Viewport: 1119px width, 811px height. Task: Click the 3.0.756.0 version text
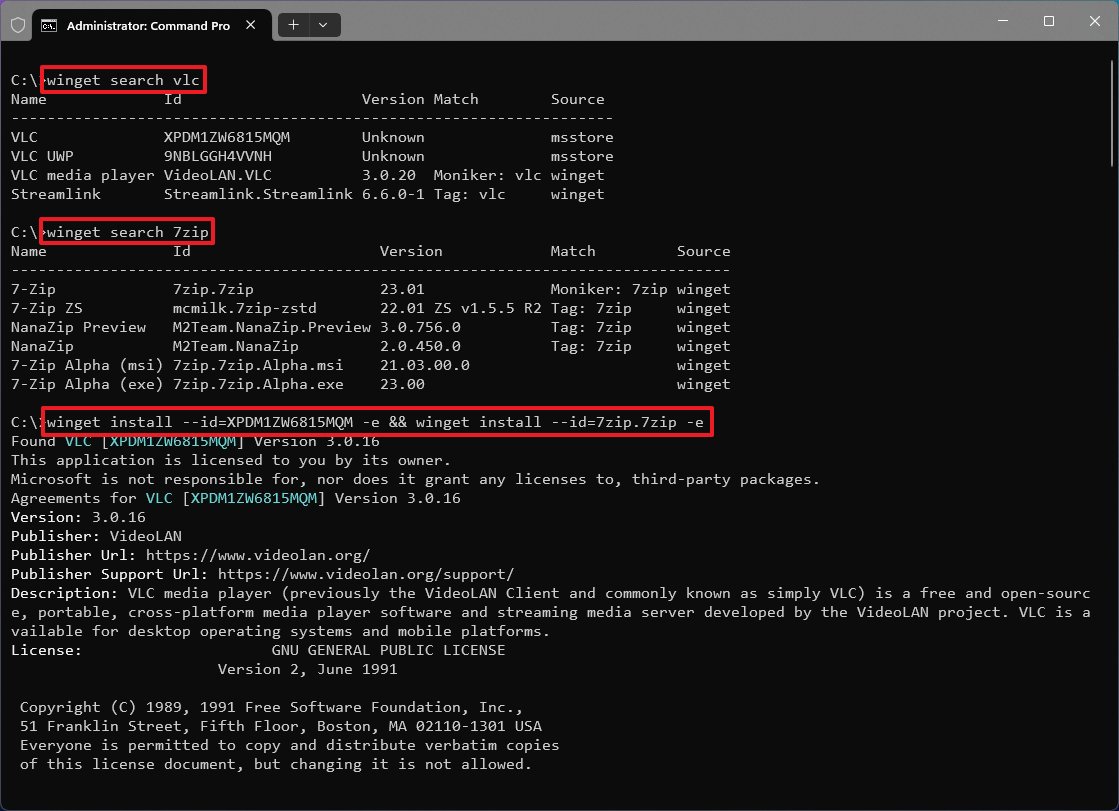pos(420,327)
